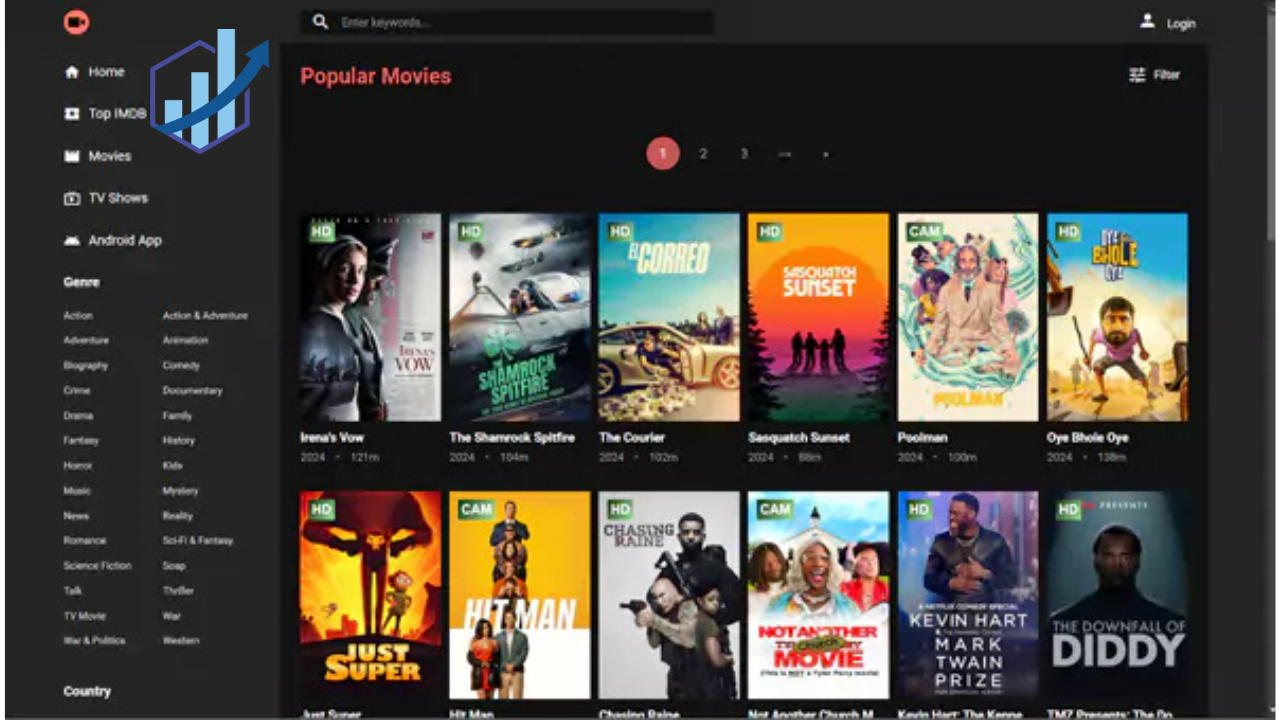Screen dimensions: 1280x720
Task: Open Oye Bhole Oye poster
Action: click(x=1117, y=317)
